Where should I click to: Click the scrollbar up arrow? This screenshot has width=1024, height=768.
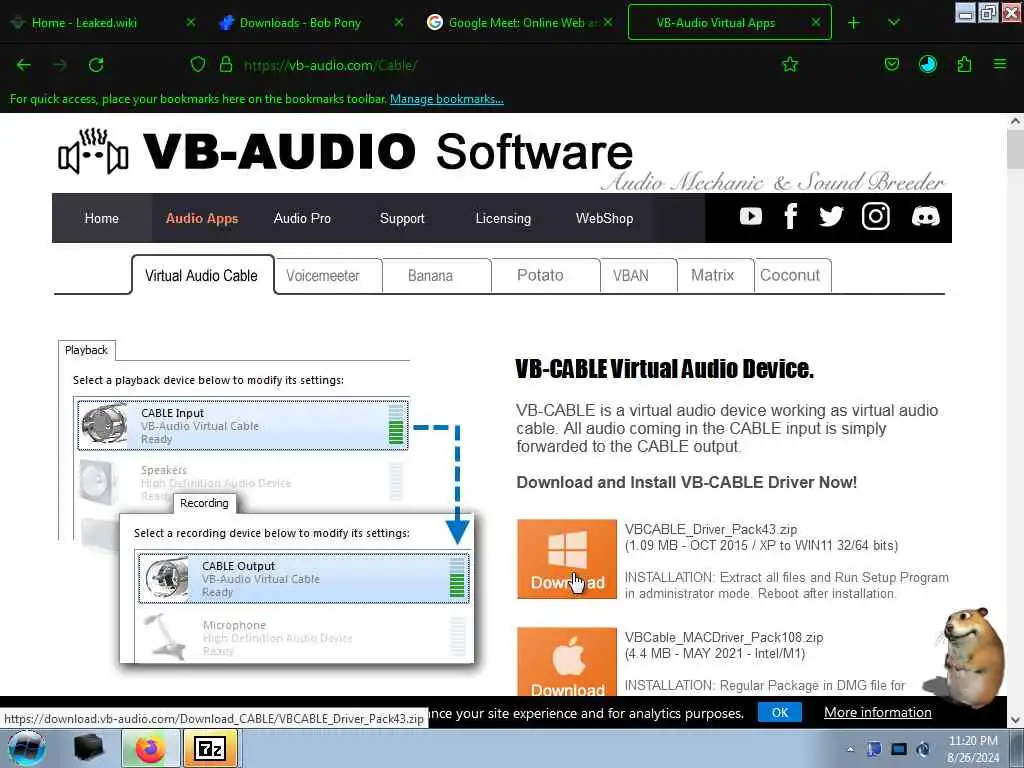pos(1016,121)
